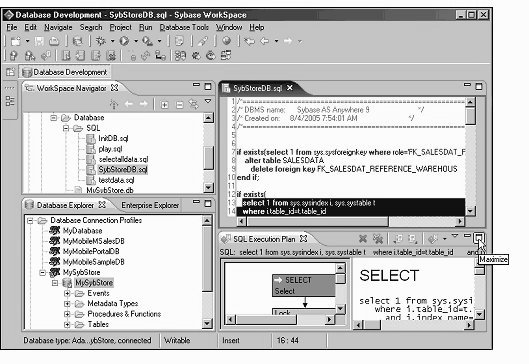Close the SybStoreDB.sql editor tab

coord(289,88)
